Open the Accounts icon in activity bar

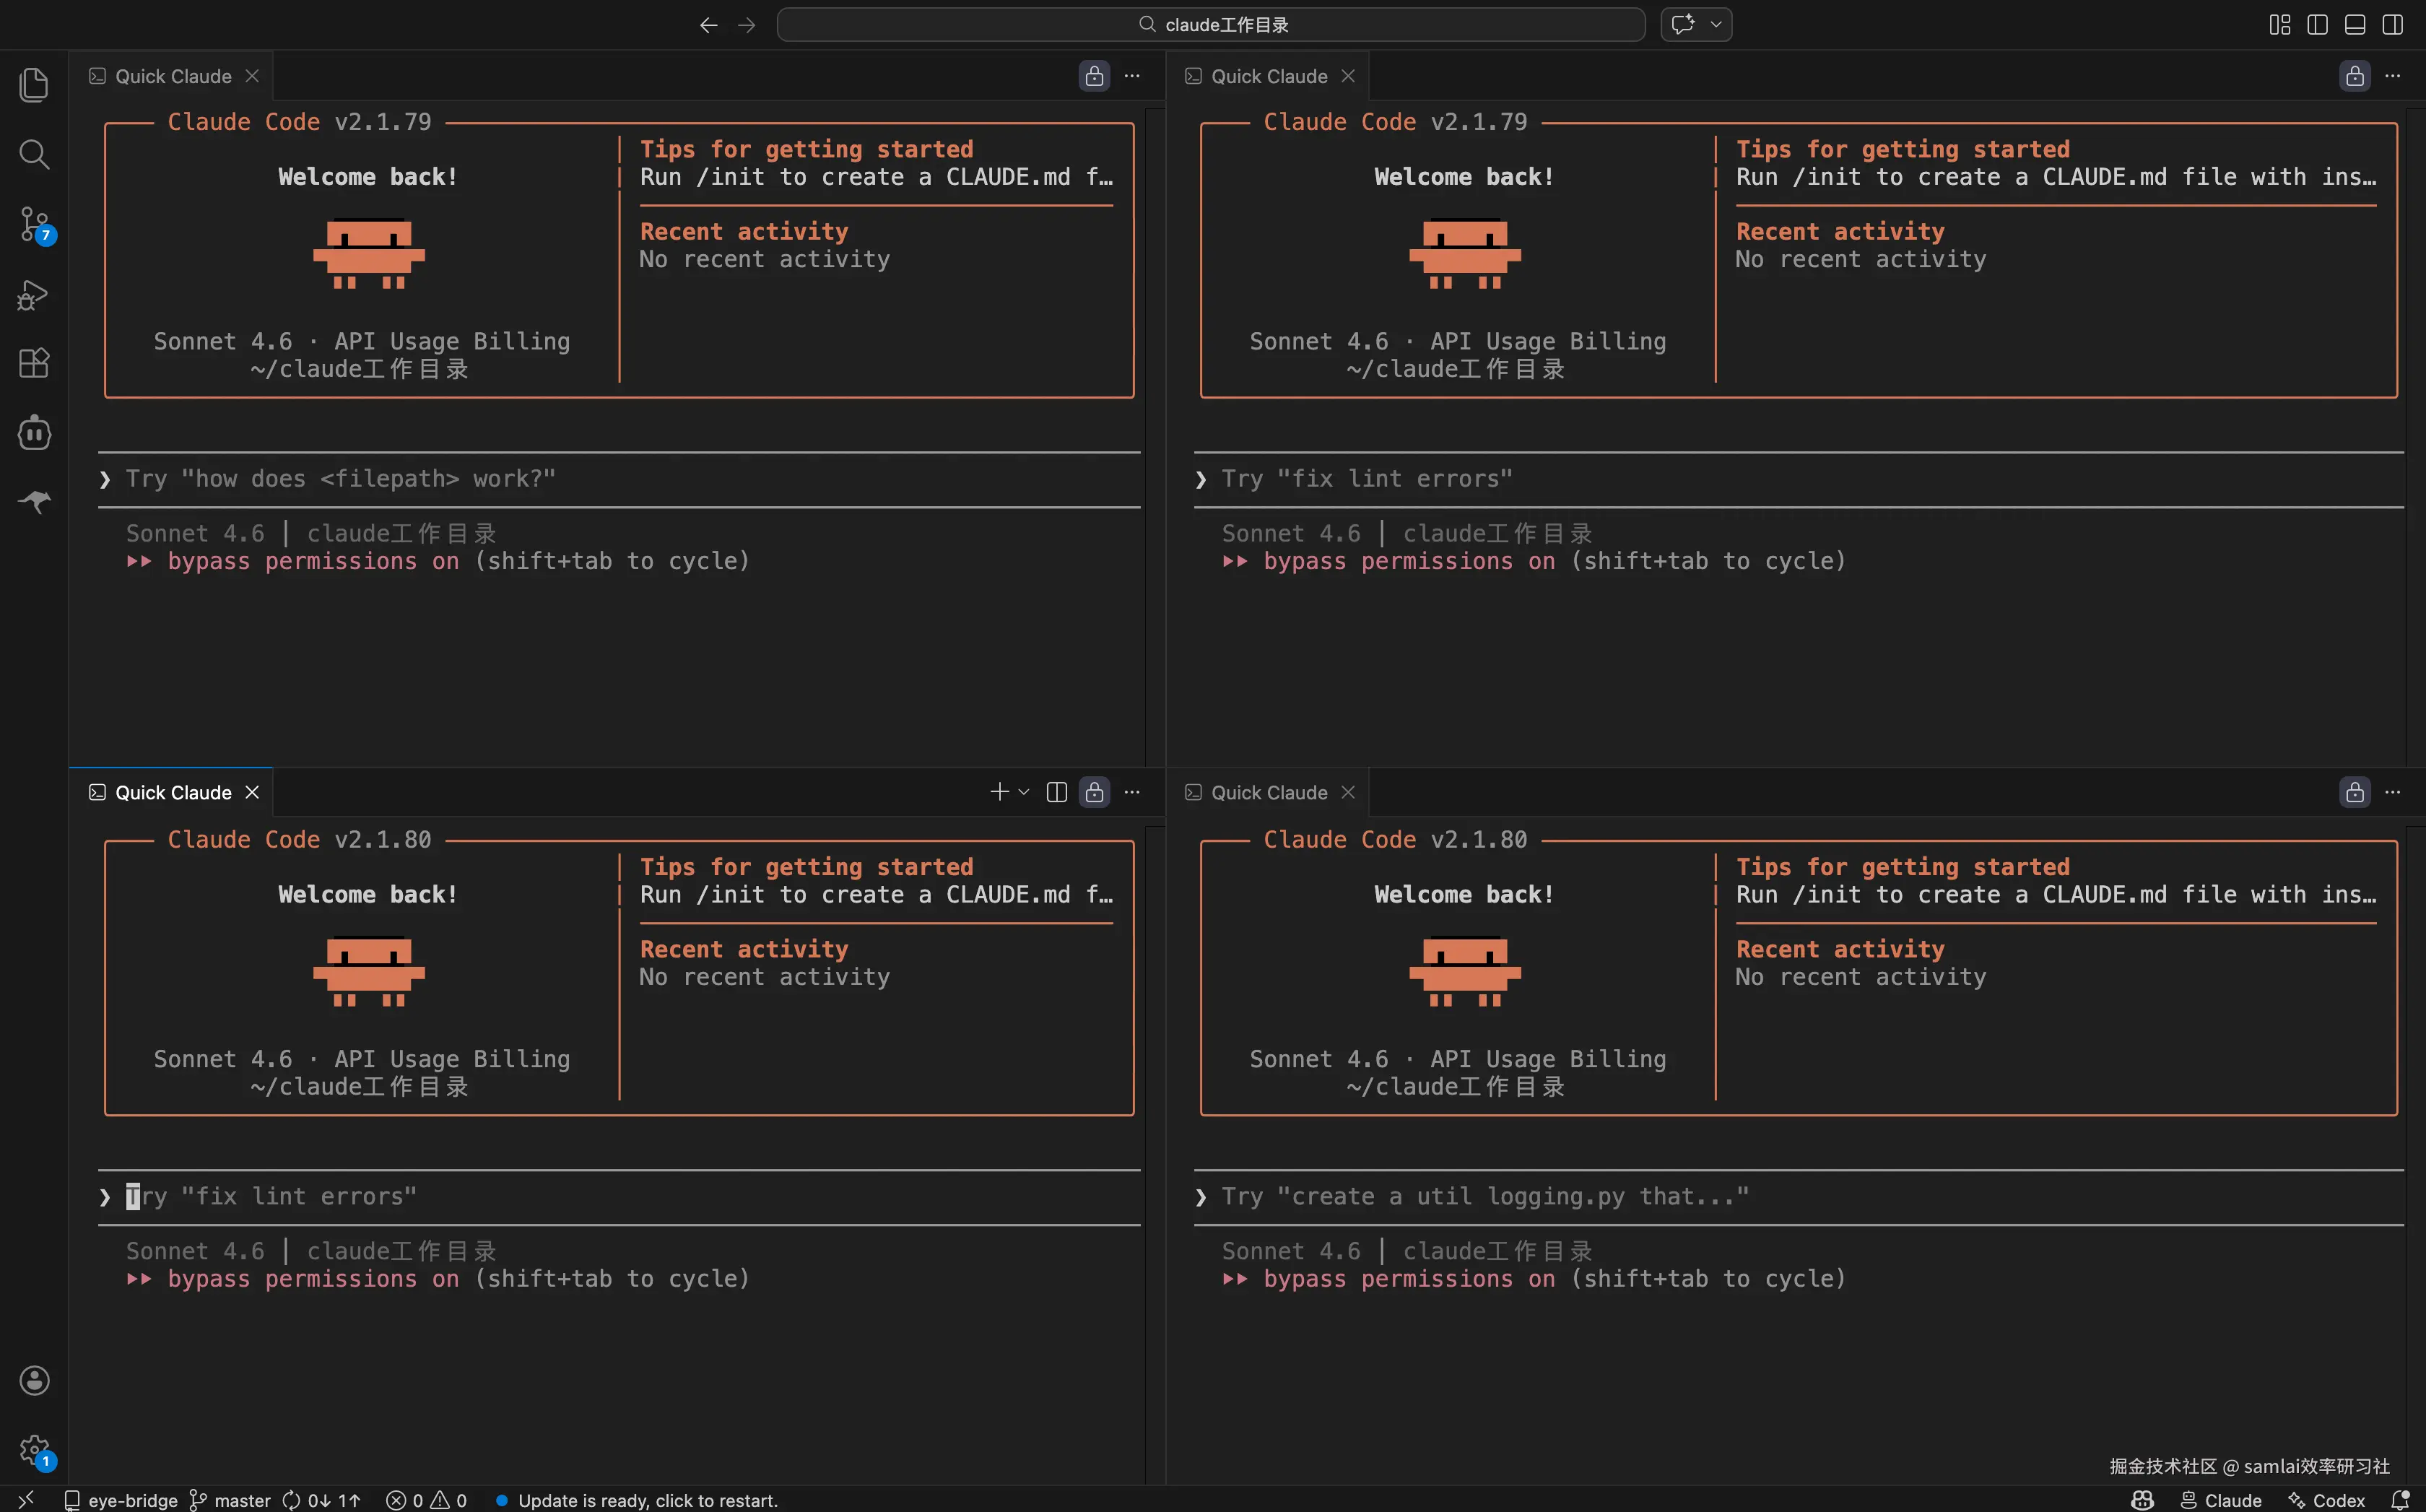tap(34, 1380)
